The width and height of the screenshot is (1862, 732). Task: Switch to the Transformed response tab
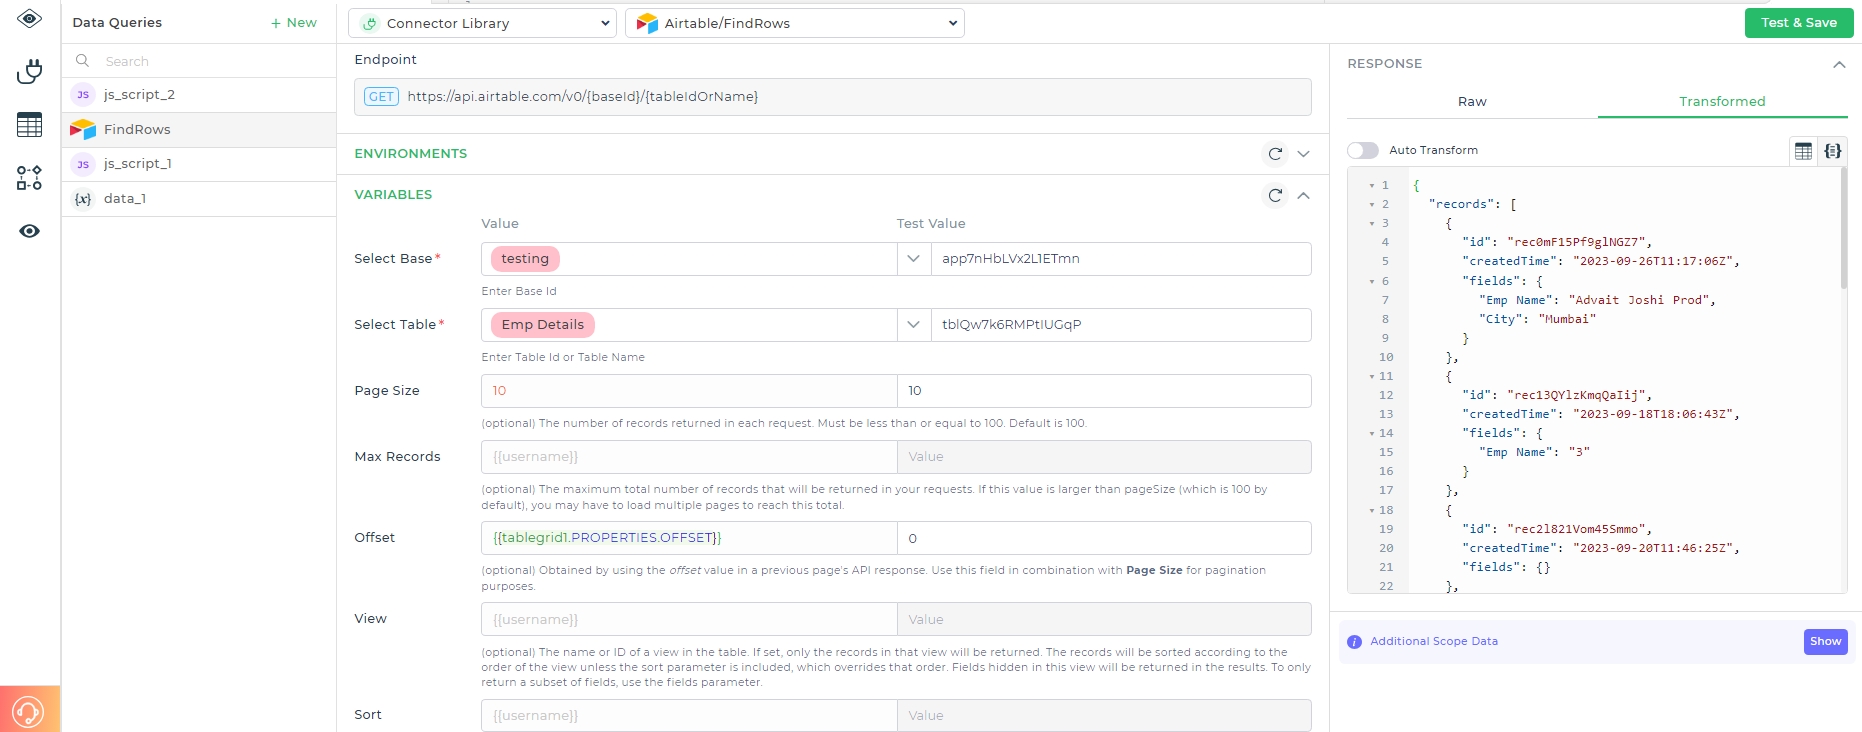tap(1722, 101)
